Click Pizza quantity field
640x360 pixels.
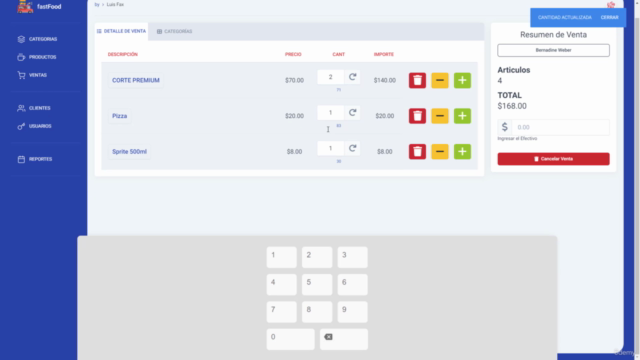[x=331, y=113]
